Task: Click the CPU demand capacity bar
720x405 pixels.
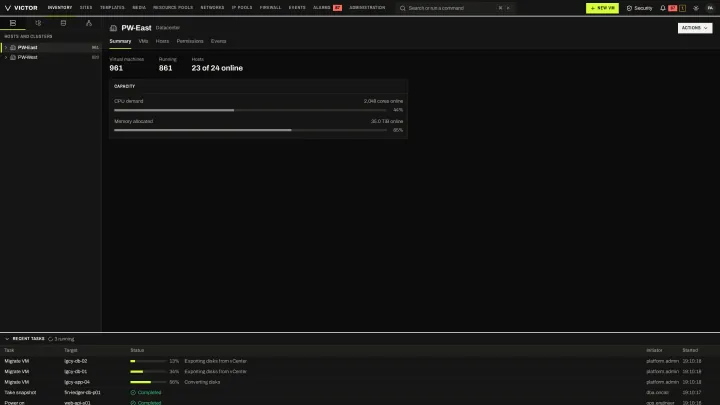Action: pyautogui.click(x=250, y=110)
